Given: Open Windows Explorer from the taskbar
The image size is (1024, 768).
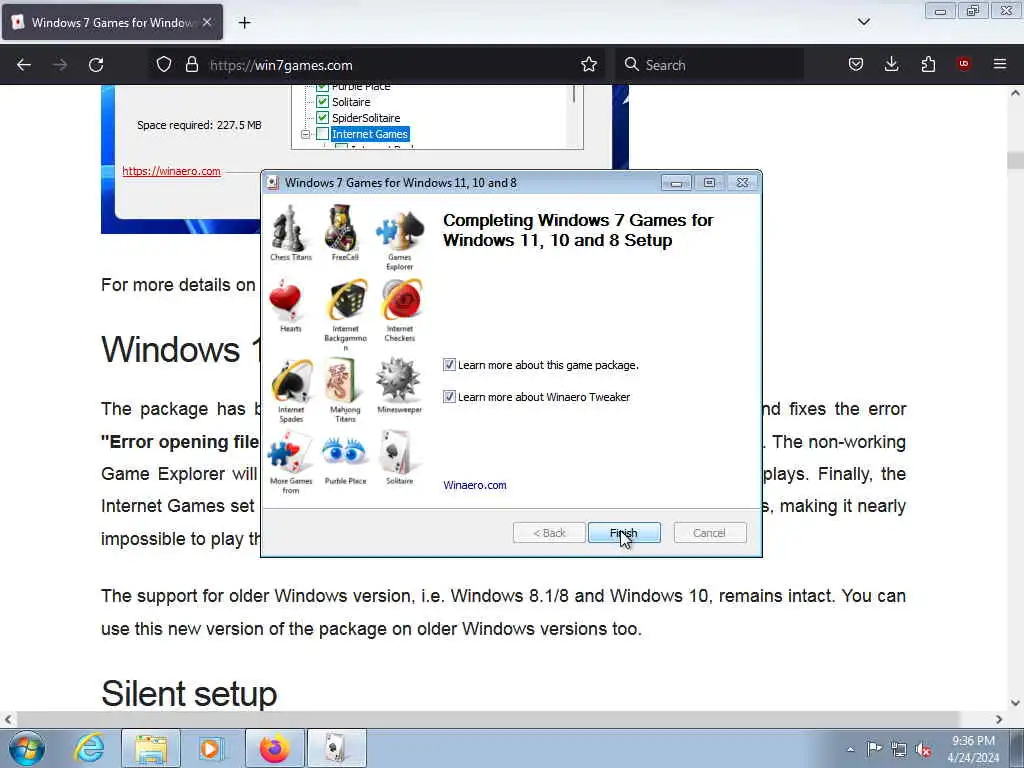Looking at the screenshot, I should (x=151, y=748).
